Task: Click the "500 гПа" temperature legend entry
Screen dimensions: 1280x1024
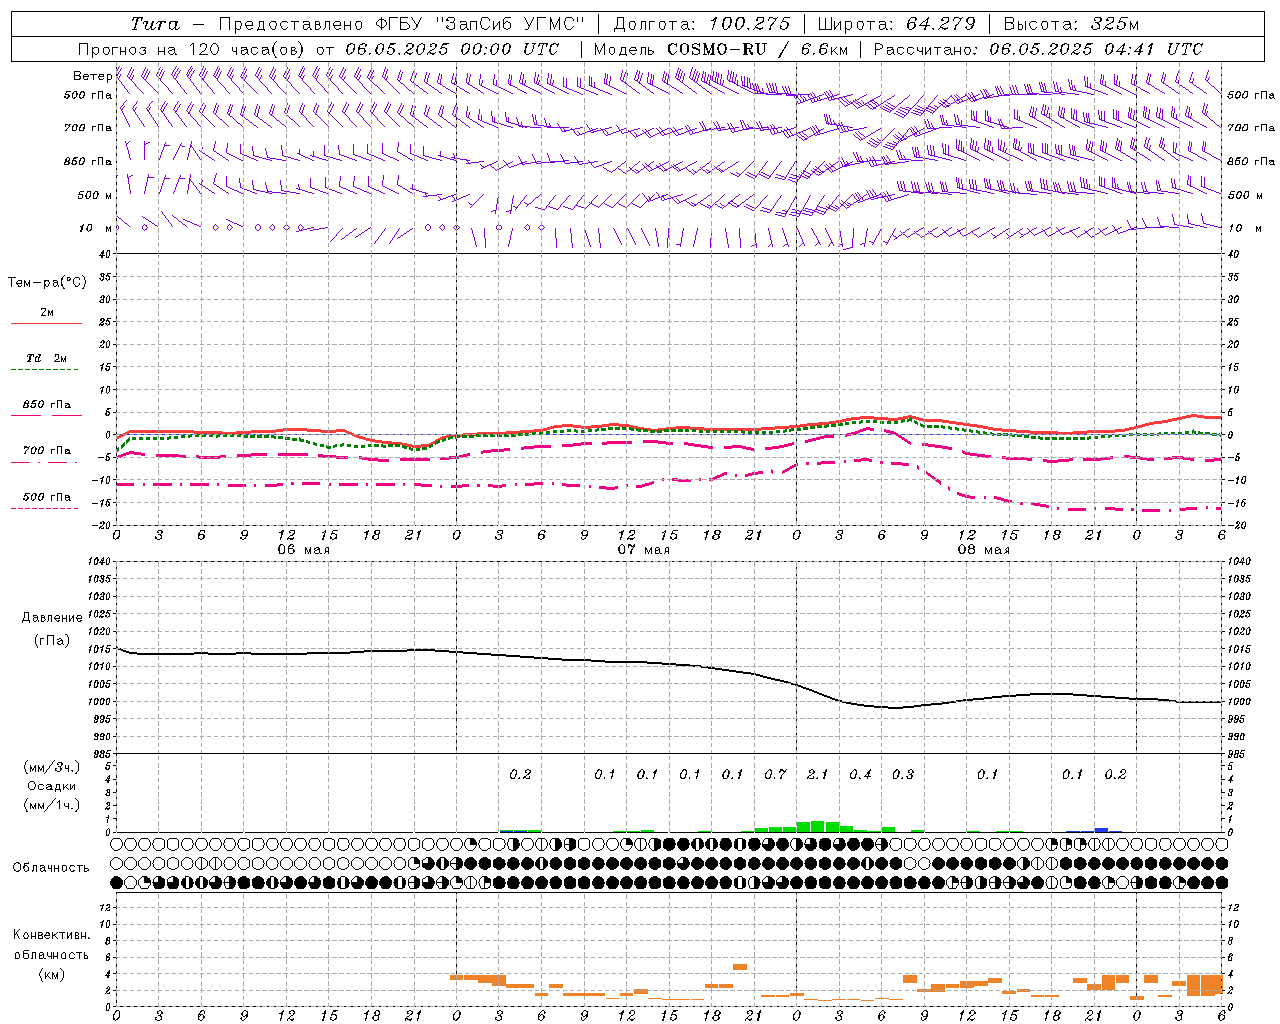Action: [x=46, y=497]
